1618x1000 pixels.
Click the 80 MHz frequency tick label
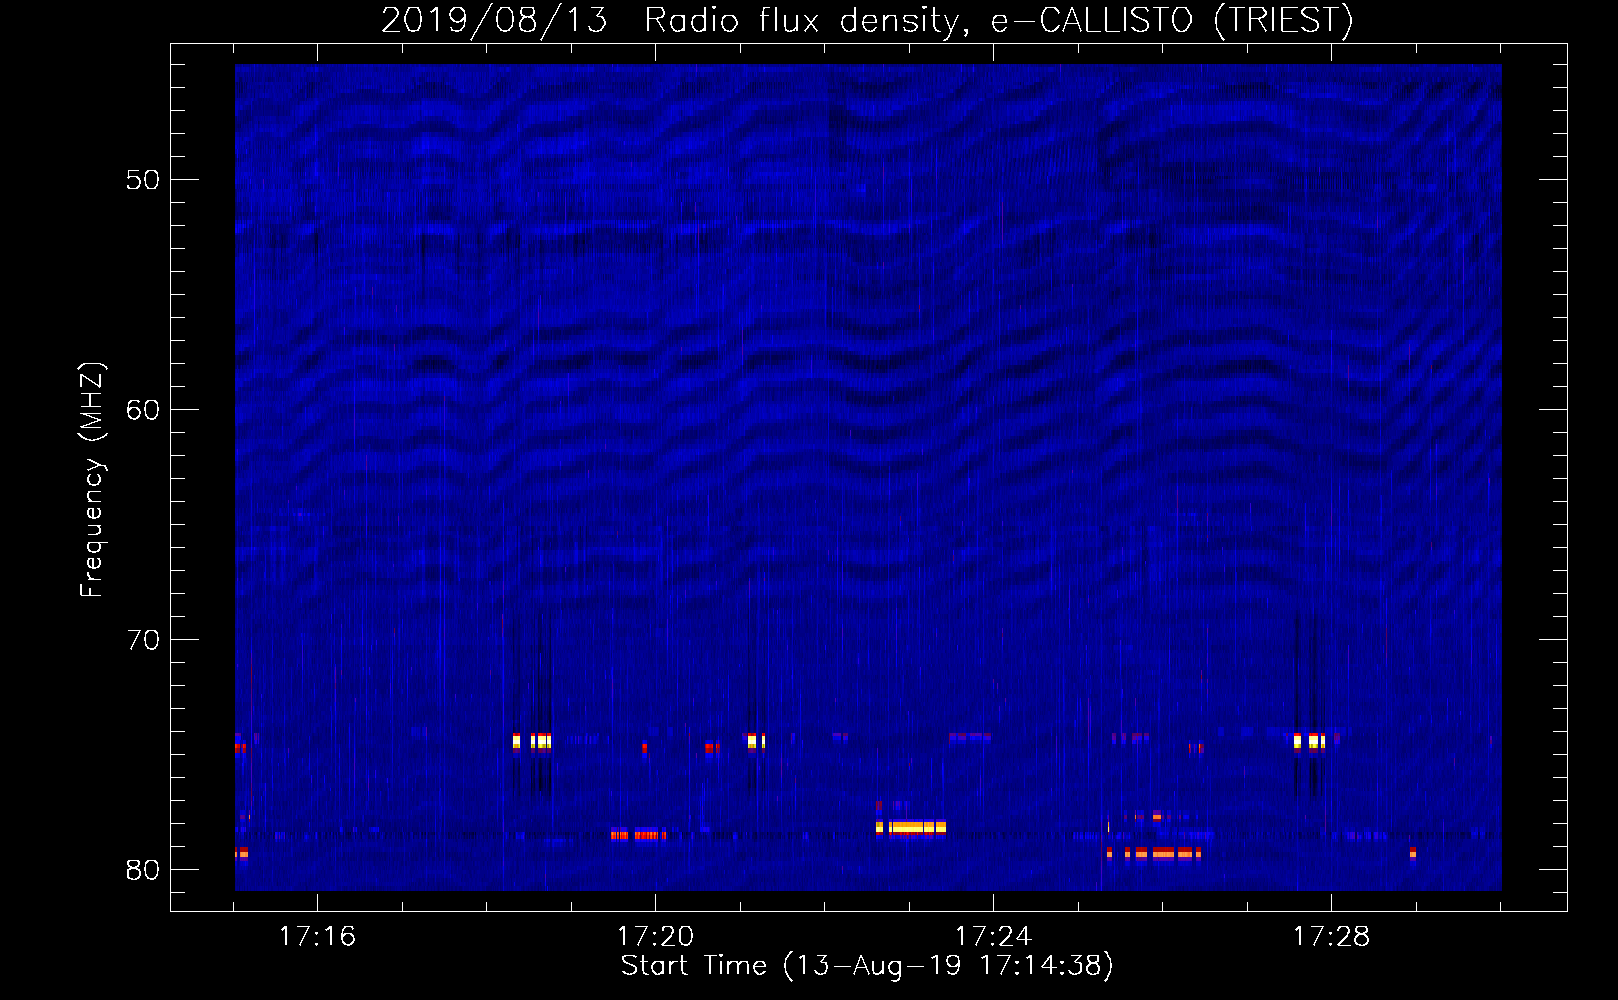point(143,870)
